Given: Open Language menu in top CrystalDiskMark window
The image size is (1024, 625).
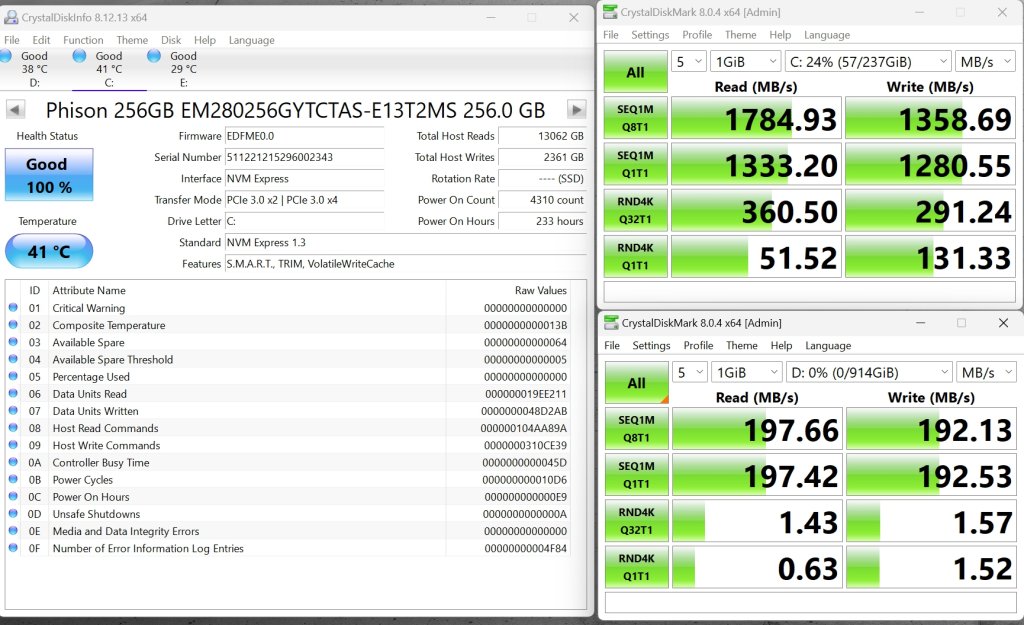Looking at the screenshot, I should click(x=827, y=35).
